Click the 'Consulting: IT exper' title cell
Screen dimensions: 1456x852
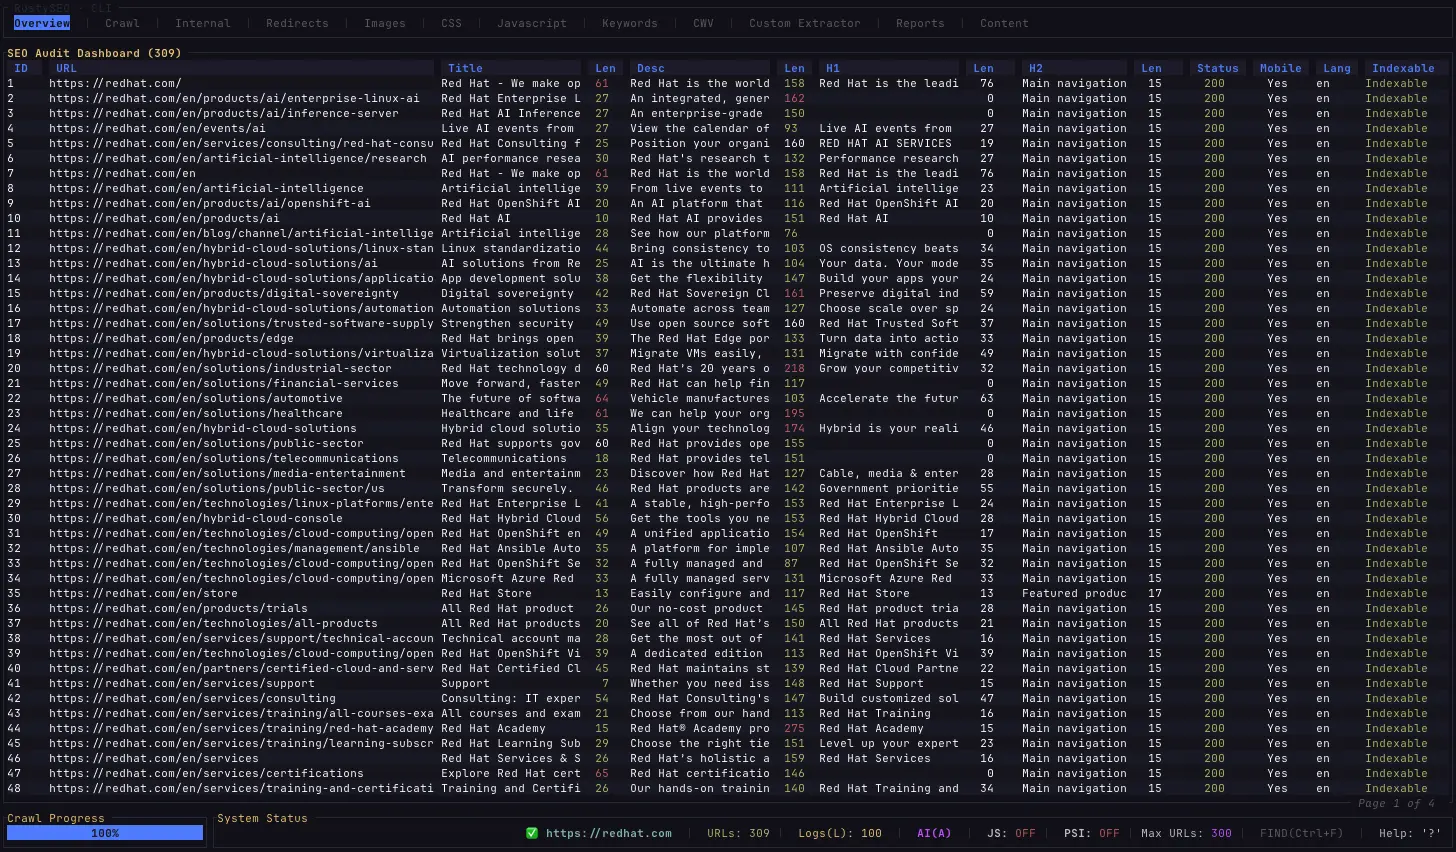pos(511,698)
